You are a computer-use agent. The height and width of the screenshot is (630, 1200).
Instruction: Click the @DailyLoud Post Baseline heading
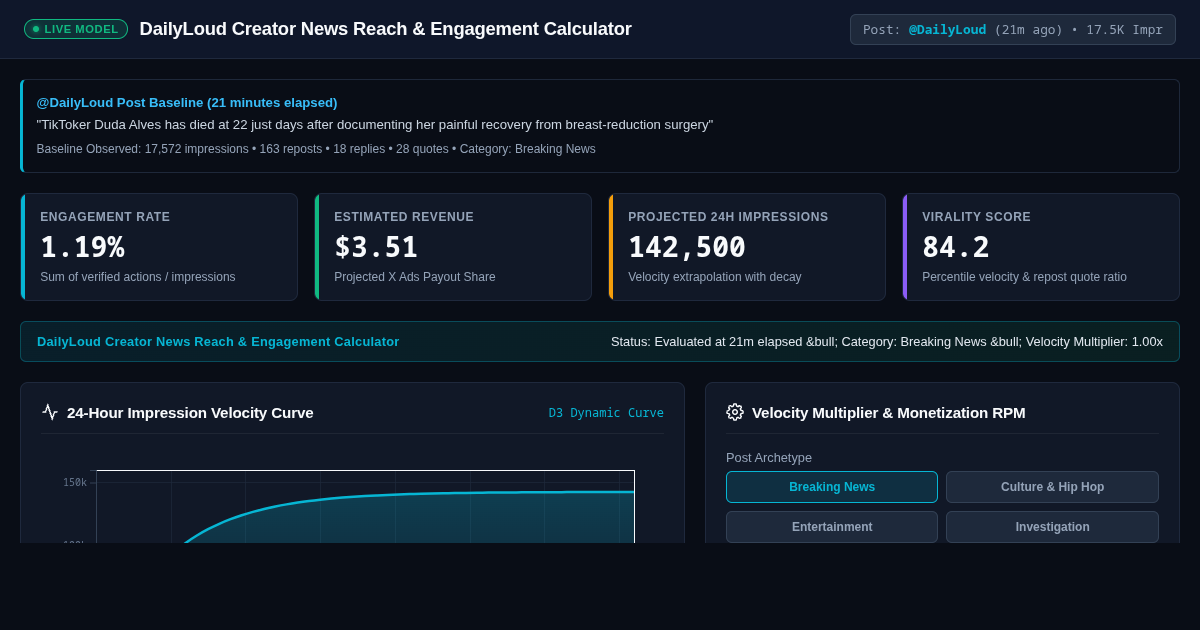(x=187, y=102)
